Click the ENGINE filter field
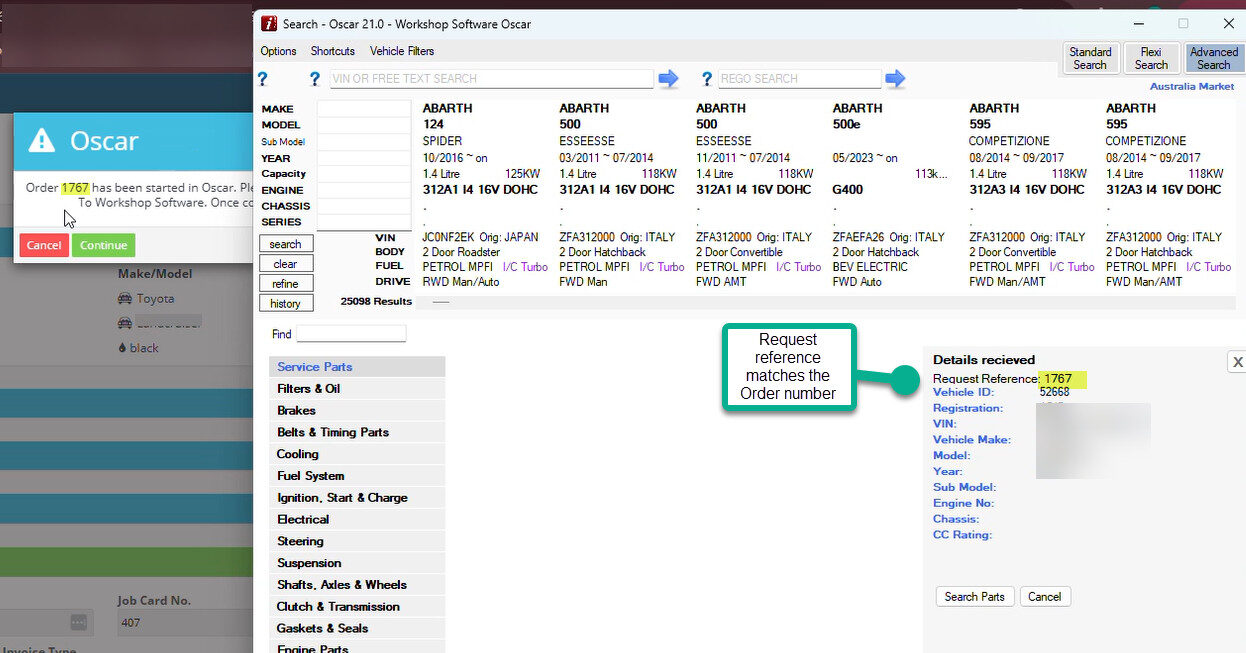This screenshot has height=653, width=1246. [x=364, y=189]
